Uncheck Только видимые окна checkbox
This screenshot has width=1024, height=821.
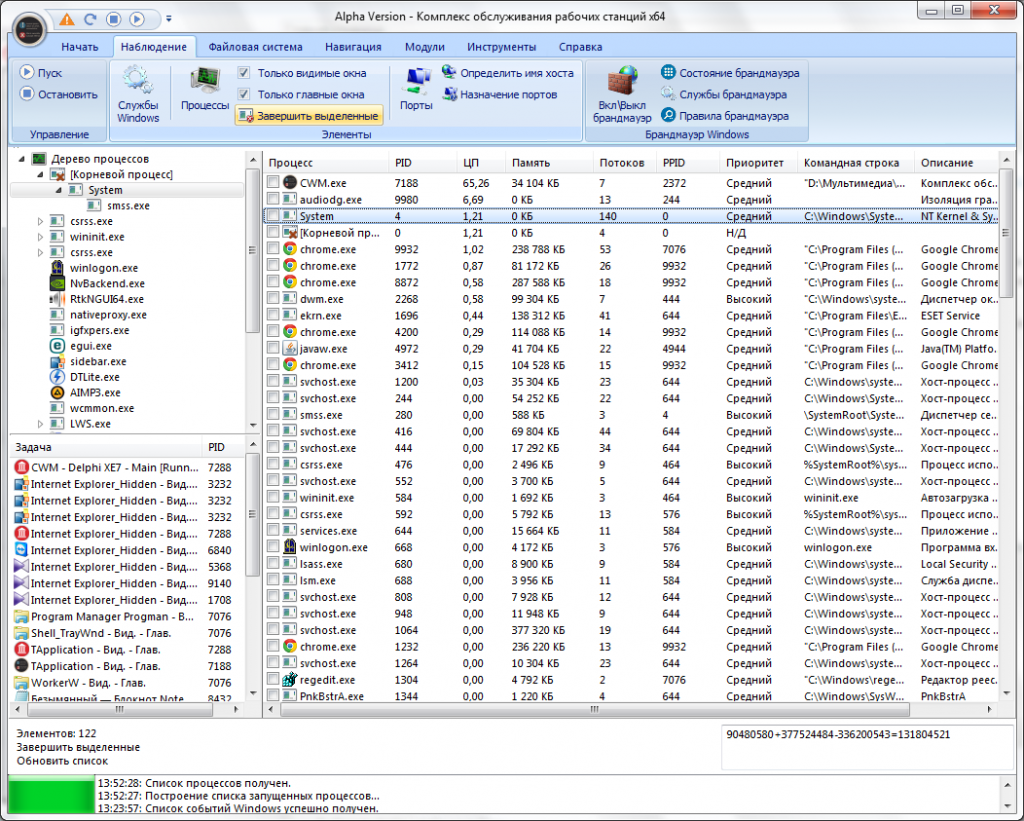tap(244, 73)
